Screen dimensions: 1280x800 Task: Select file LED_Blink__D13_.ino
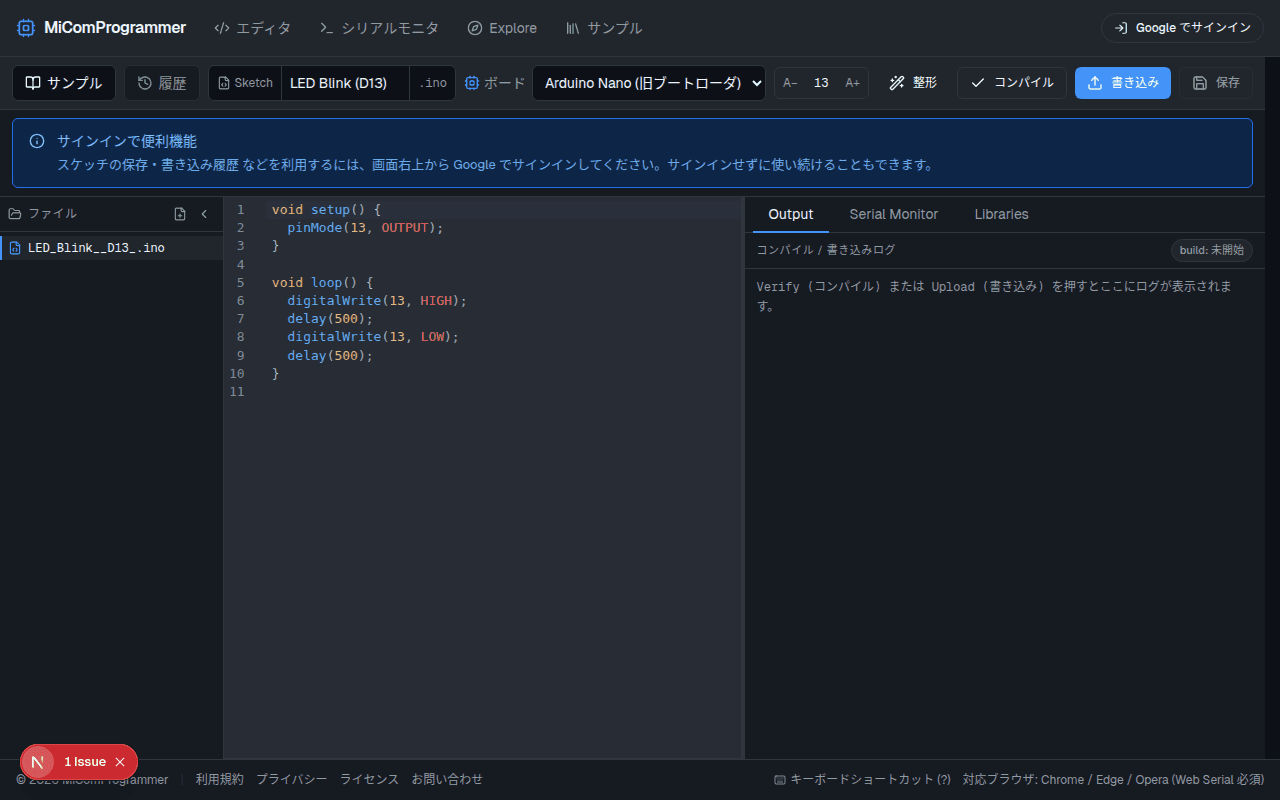[x=111, y=247]
